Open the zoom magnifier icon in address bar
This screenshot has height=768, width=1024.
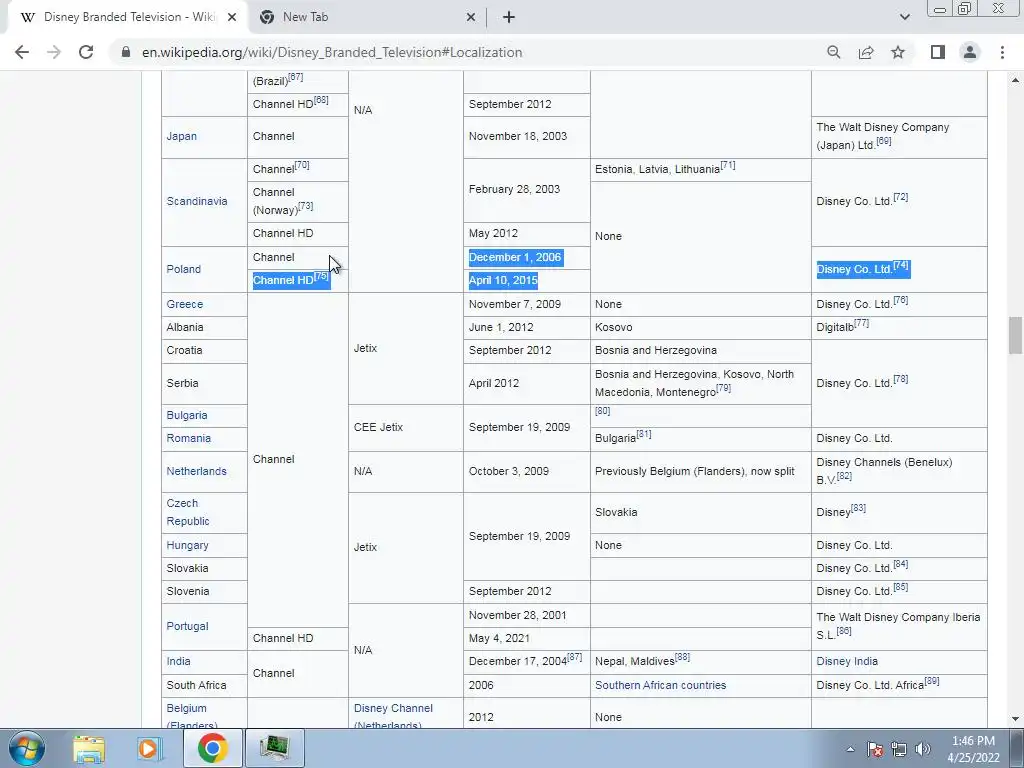click(x=833, y=52)
